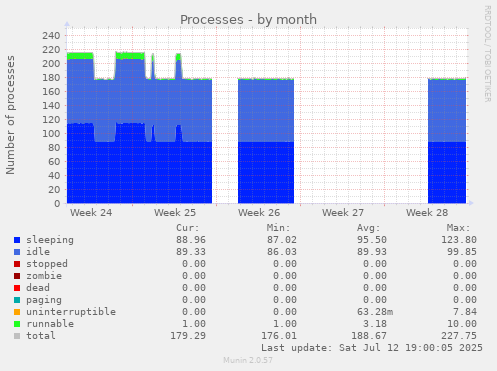Click the 'Week 26' axis label

pos(259,213)
